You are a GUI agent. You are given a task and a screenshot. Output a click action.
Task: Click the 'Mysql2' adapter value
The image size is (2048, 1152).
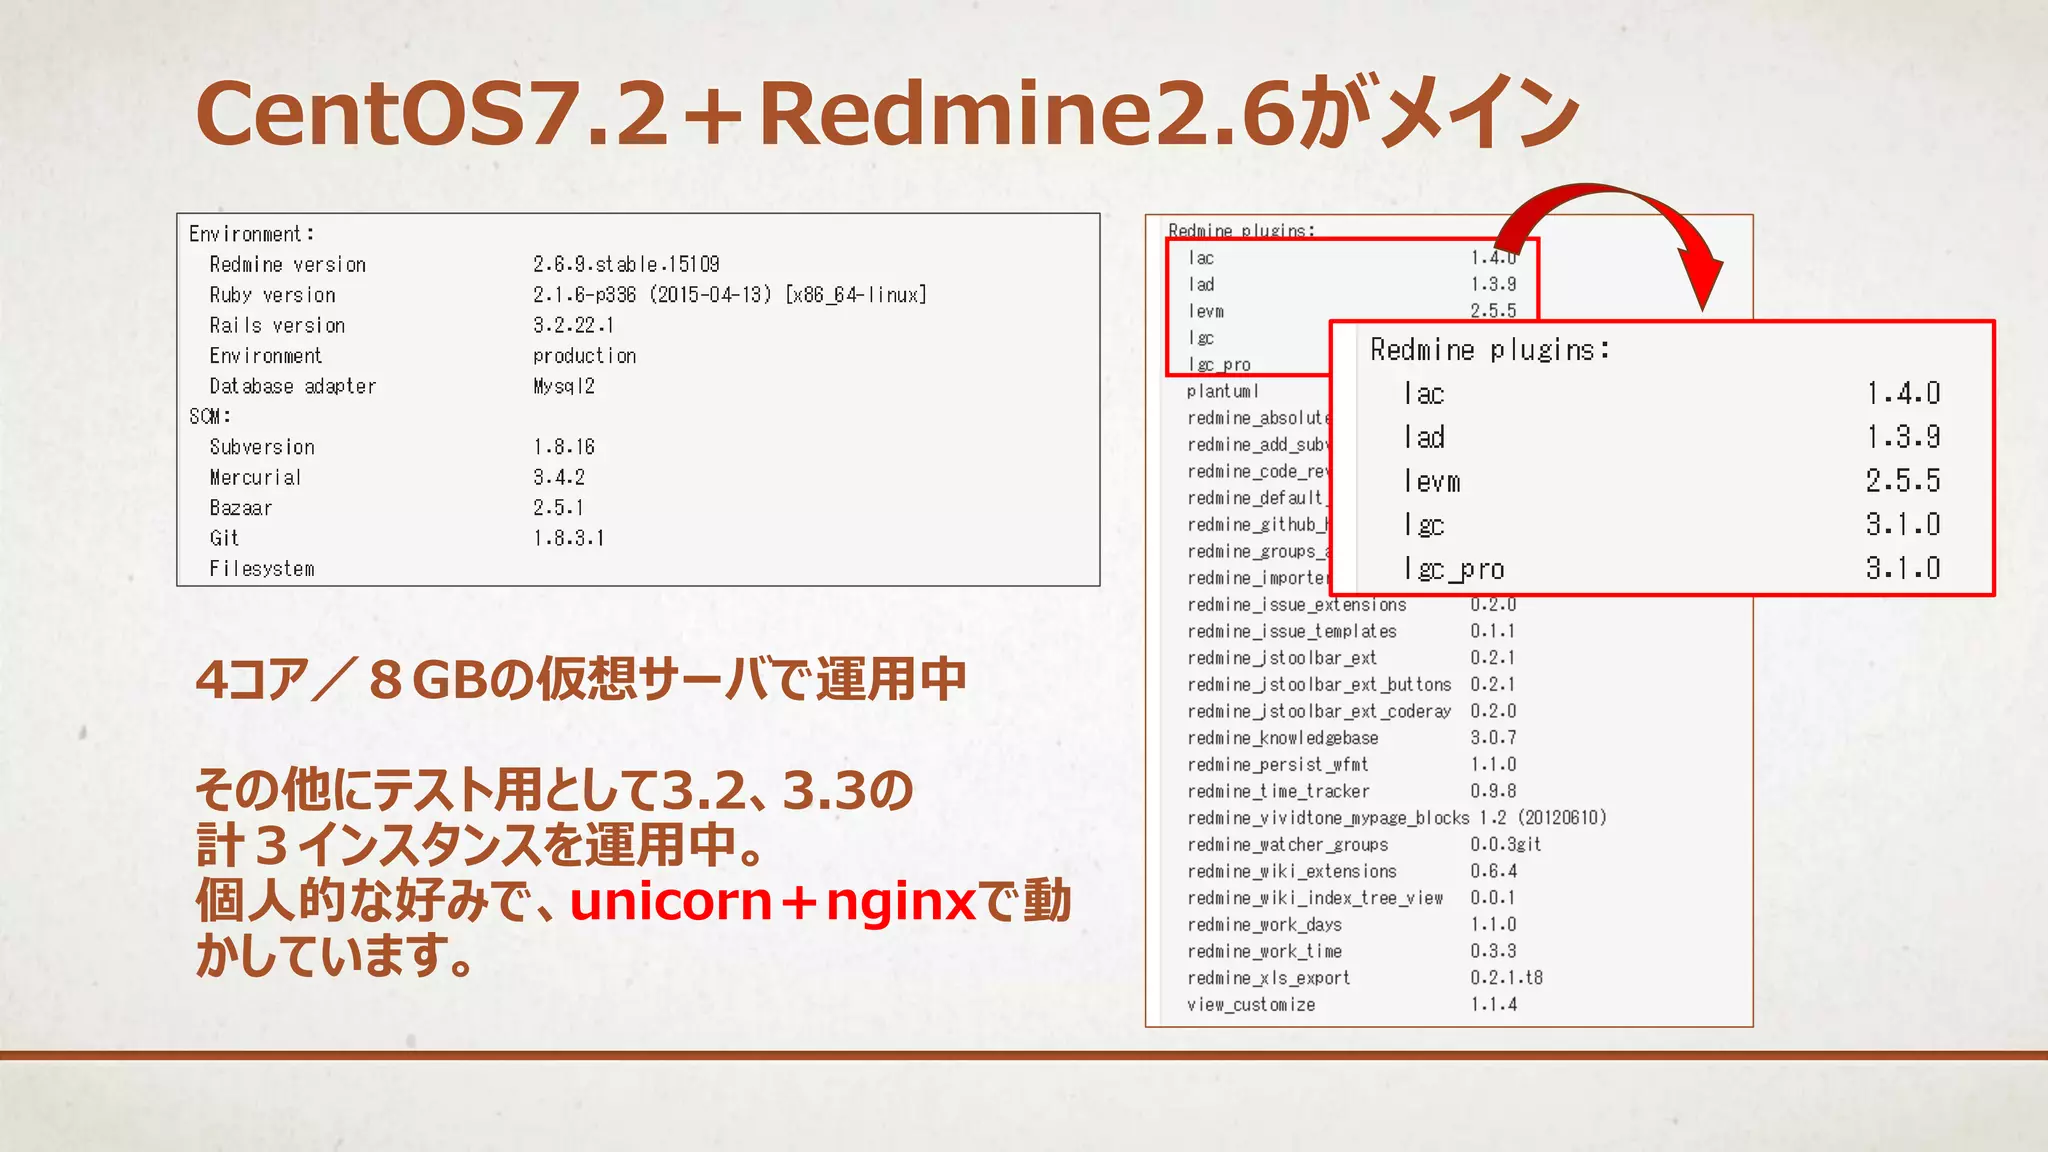563,386
